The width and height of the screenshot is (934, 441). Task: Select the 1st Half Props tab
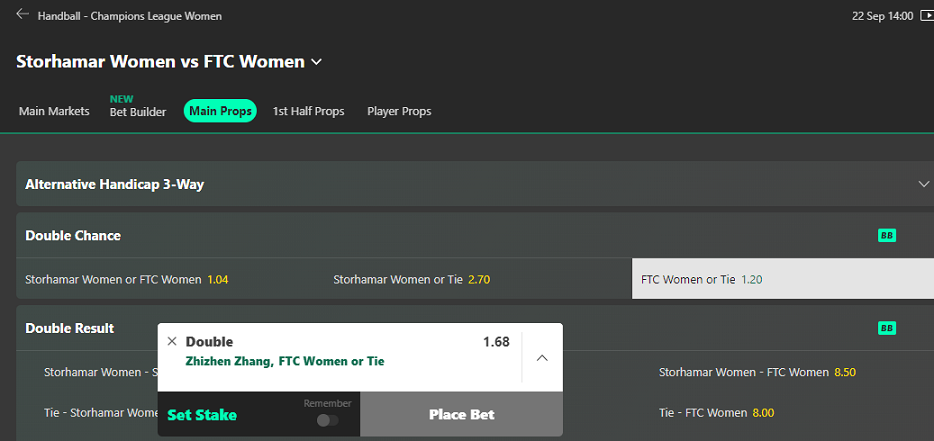pos(309,111)
